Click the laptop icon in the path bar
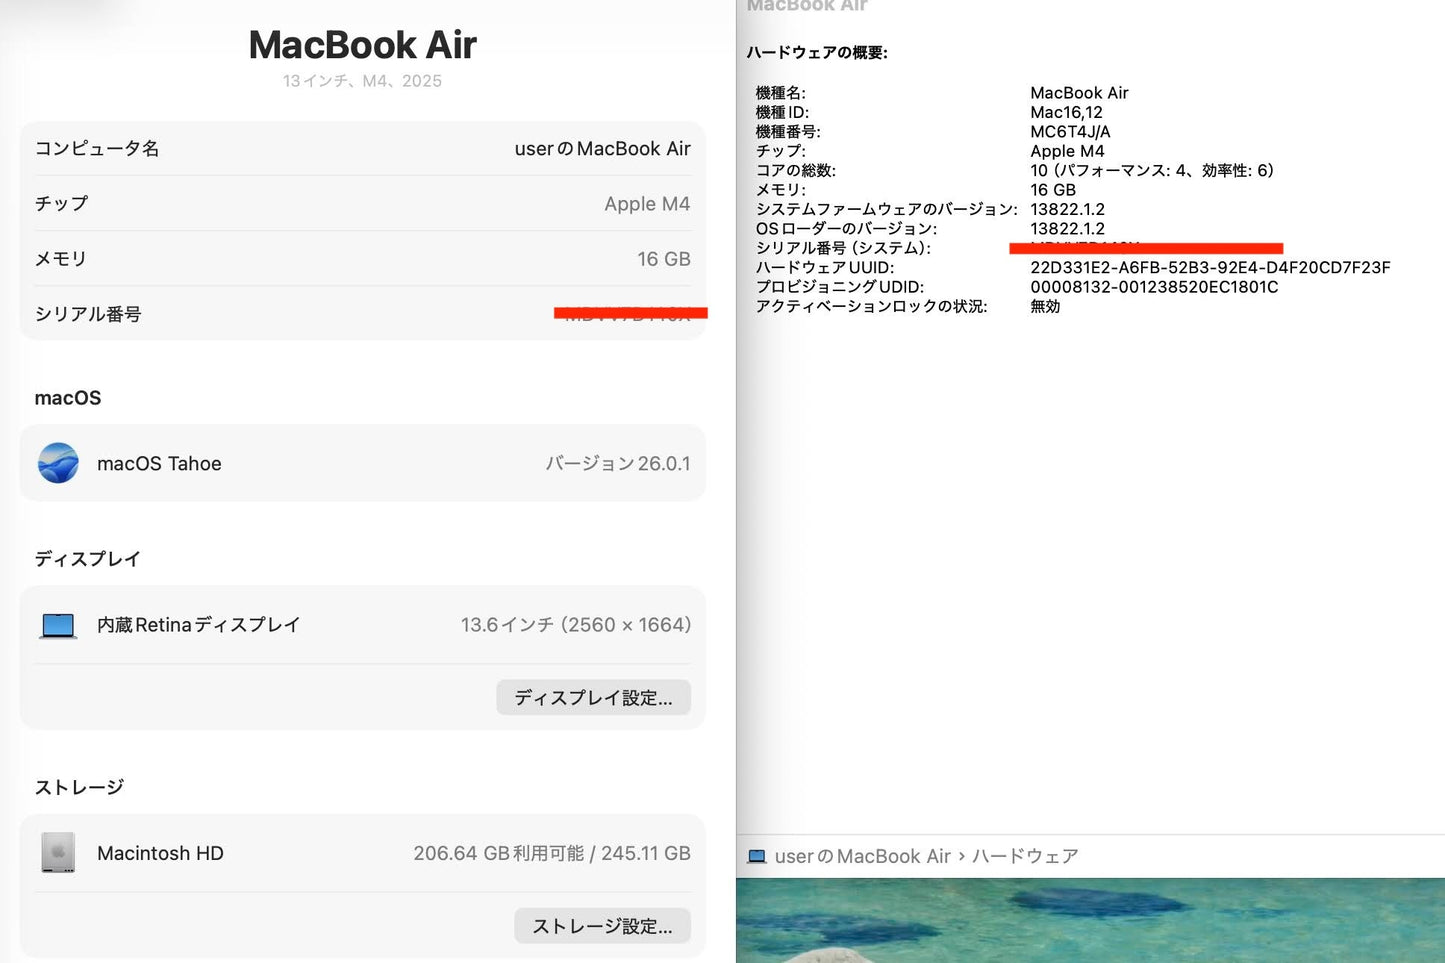The height and width of the screenshot is (963, 1445). tap(757, 857)
